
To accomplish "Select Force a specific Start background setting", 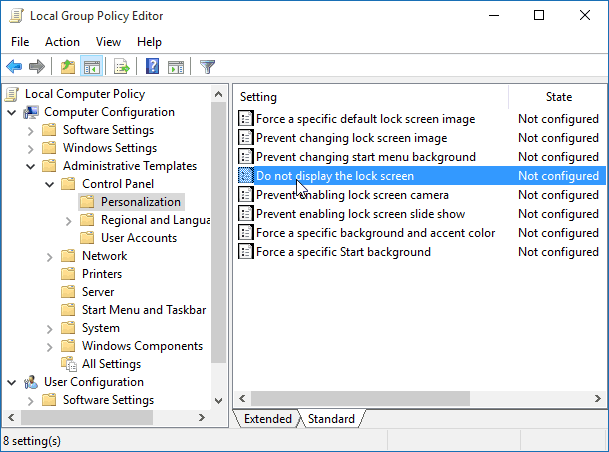I will [343, 252].
